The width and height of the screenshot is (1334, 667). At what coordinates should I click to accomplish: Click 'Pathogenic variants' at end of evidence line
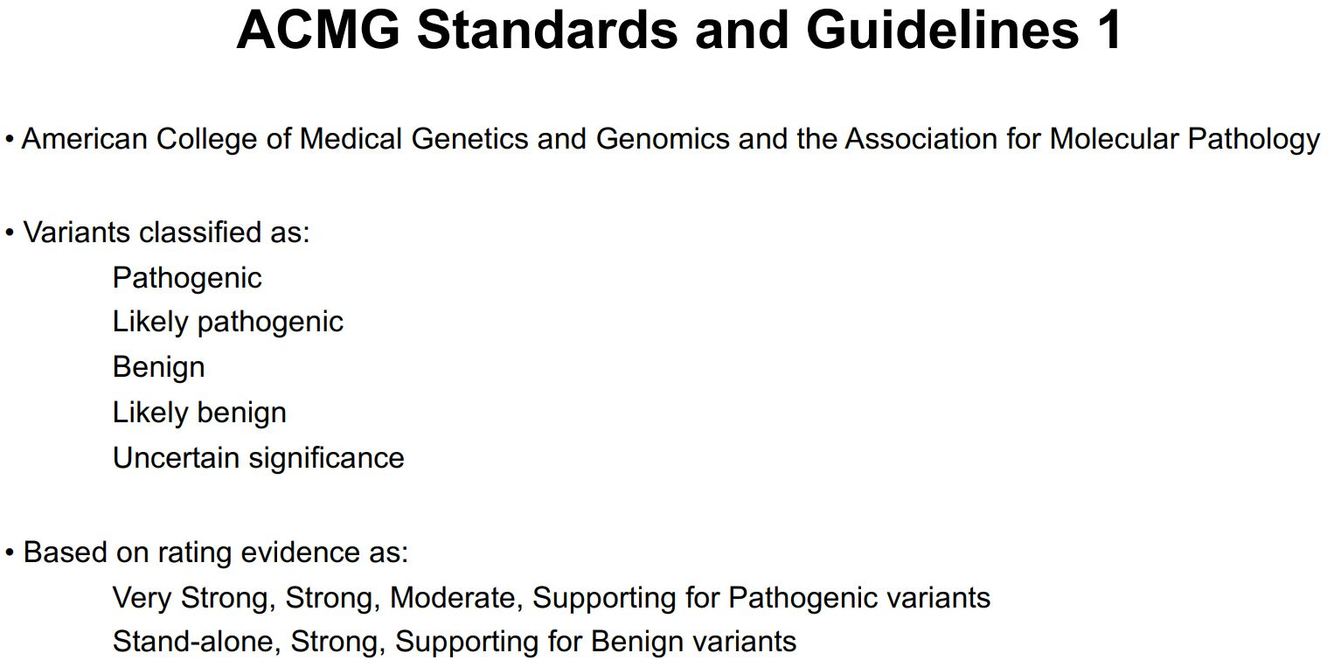(x=859, y=598)
